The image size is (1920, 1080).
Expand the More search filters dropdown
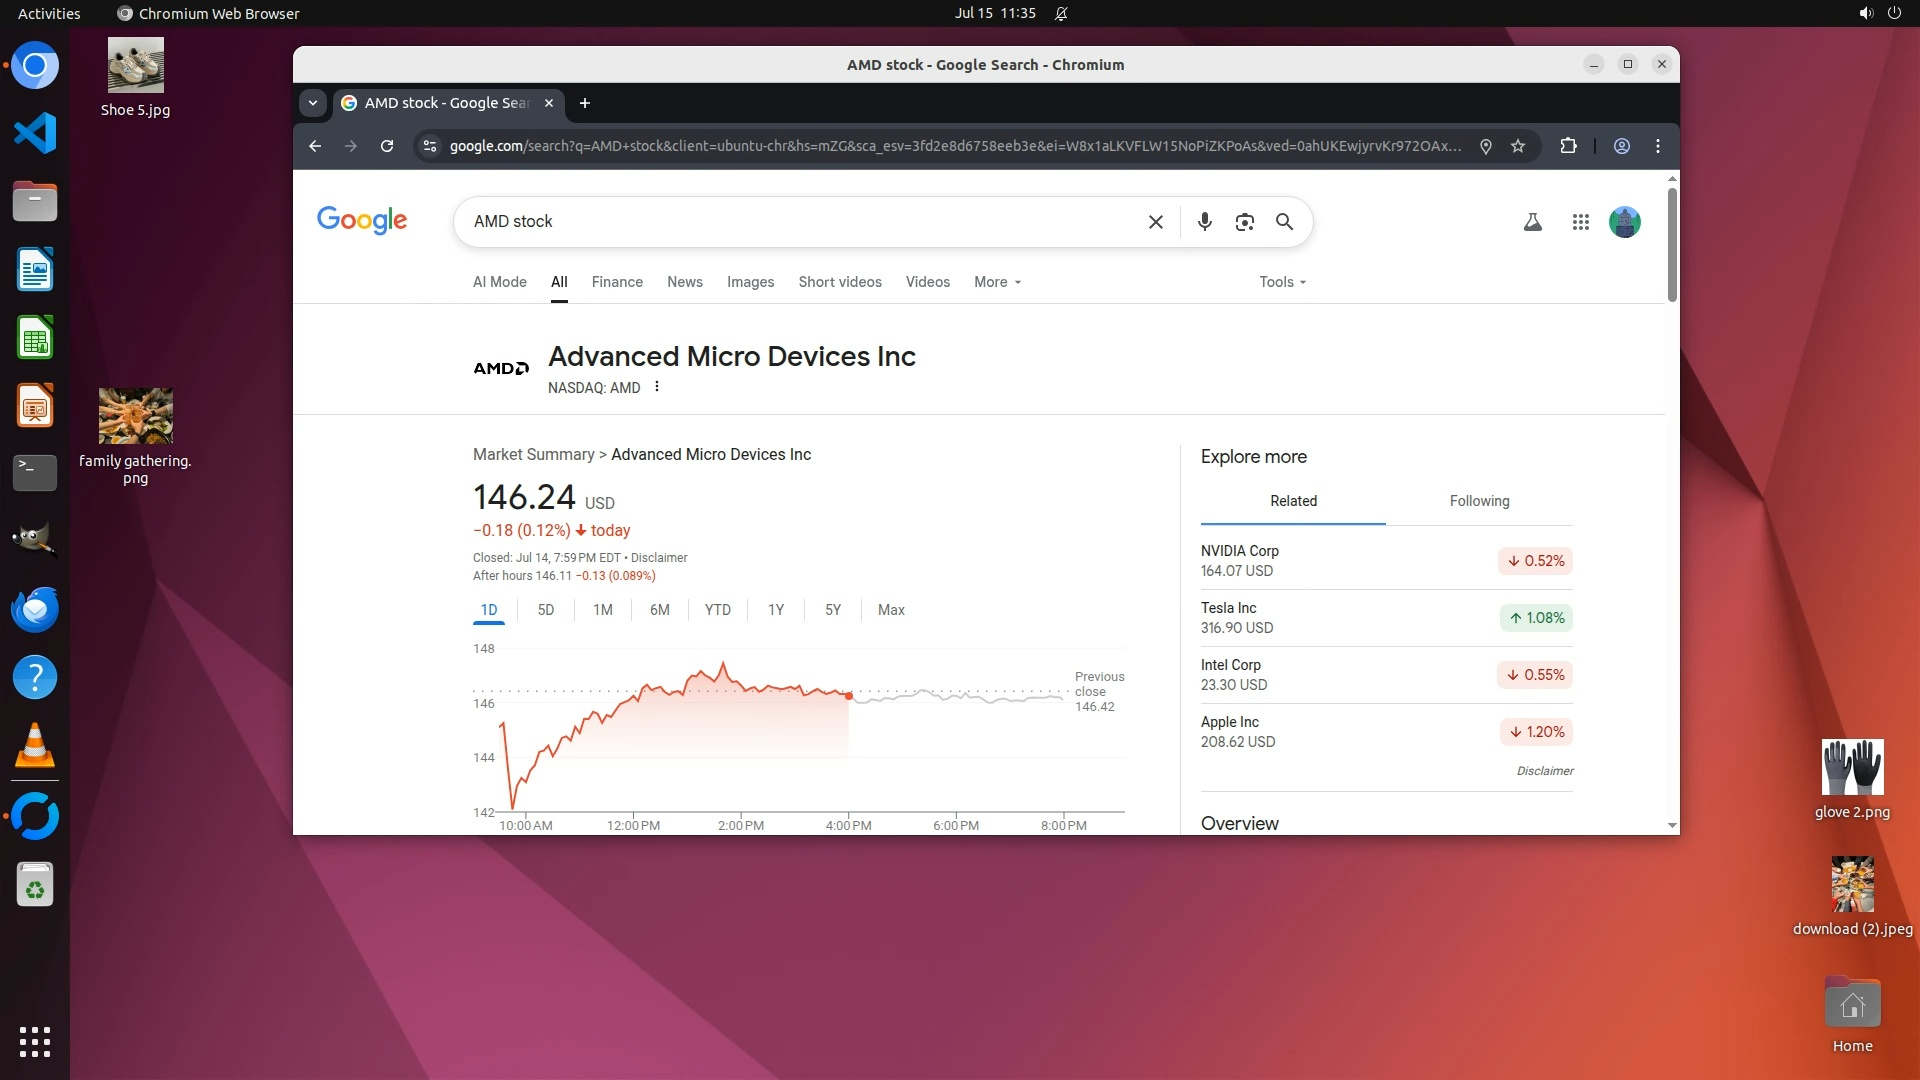click(997, 282)
